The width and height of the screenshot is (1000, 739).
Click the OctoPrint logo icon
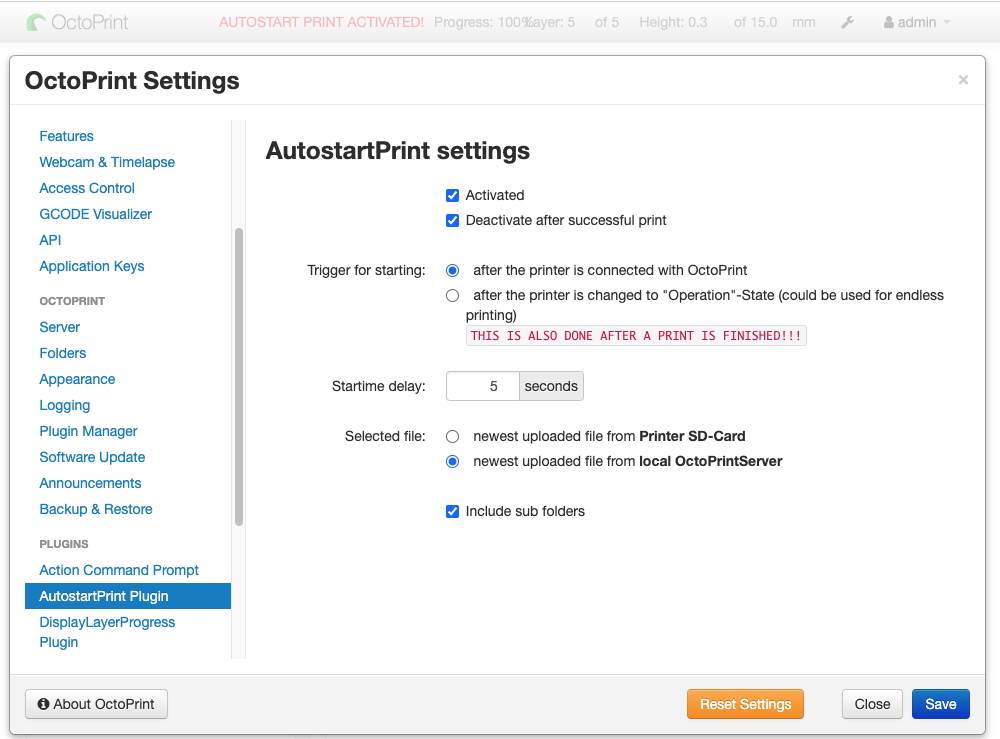(36, 23)
